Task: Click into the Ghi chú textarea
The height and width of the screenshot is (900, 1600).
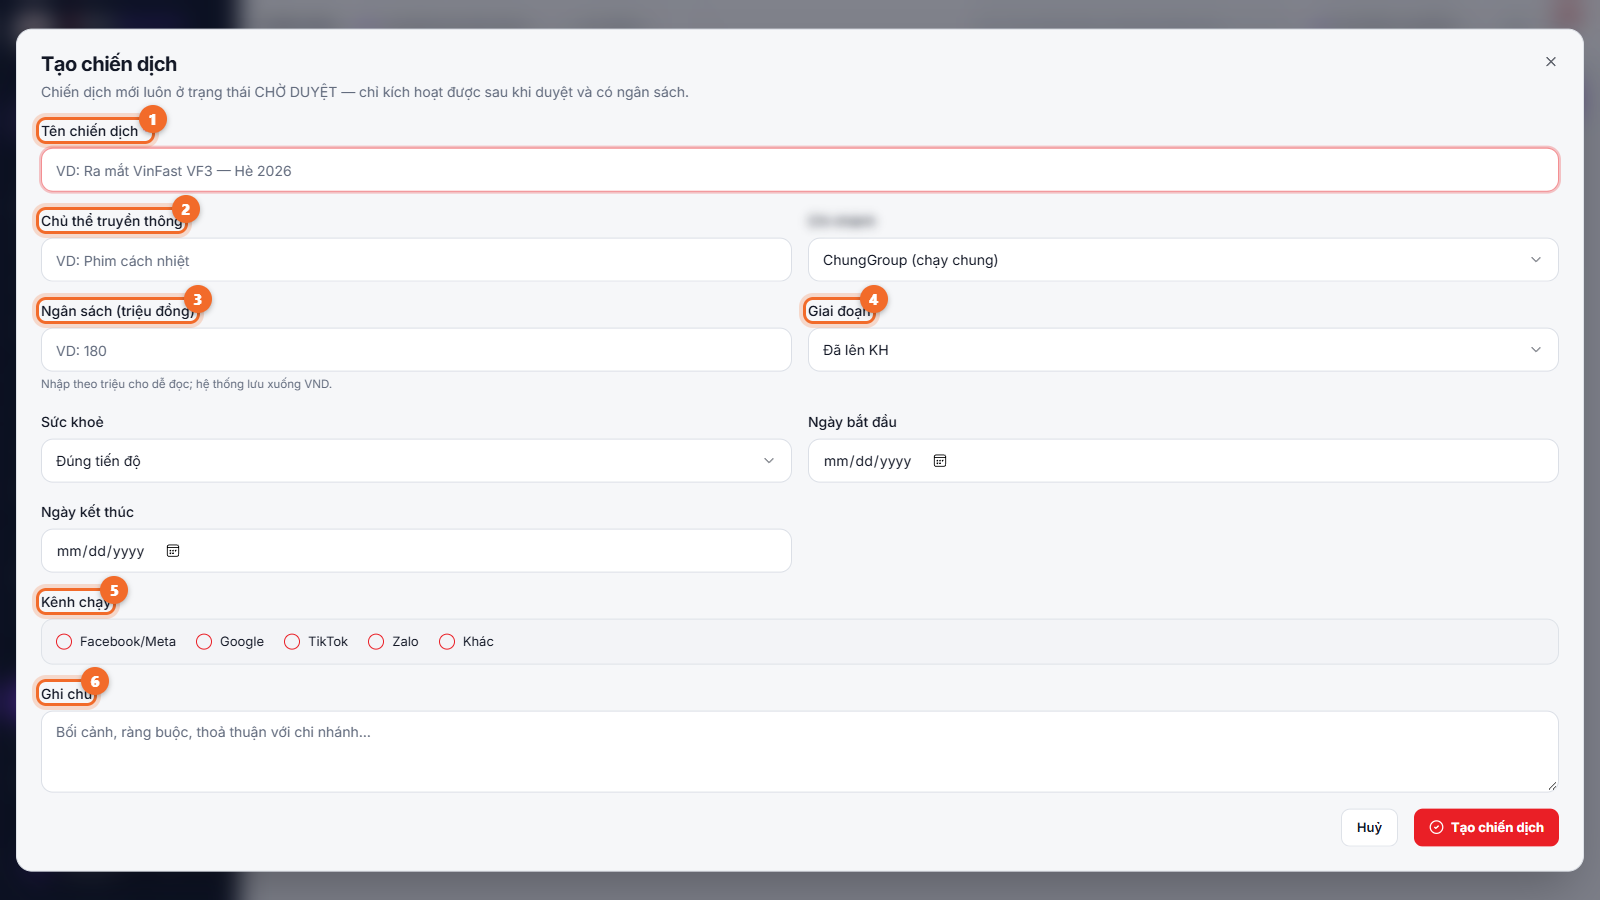Action: pos(800,752)
